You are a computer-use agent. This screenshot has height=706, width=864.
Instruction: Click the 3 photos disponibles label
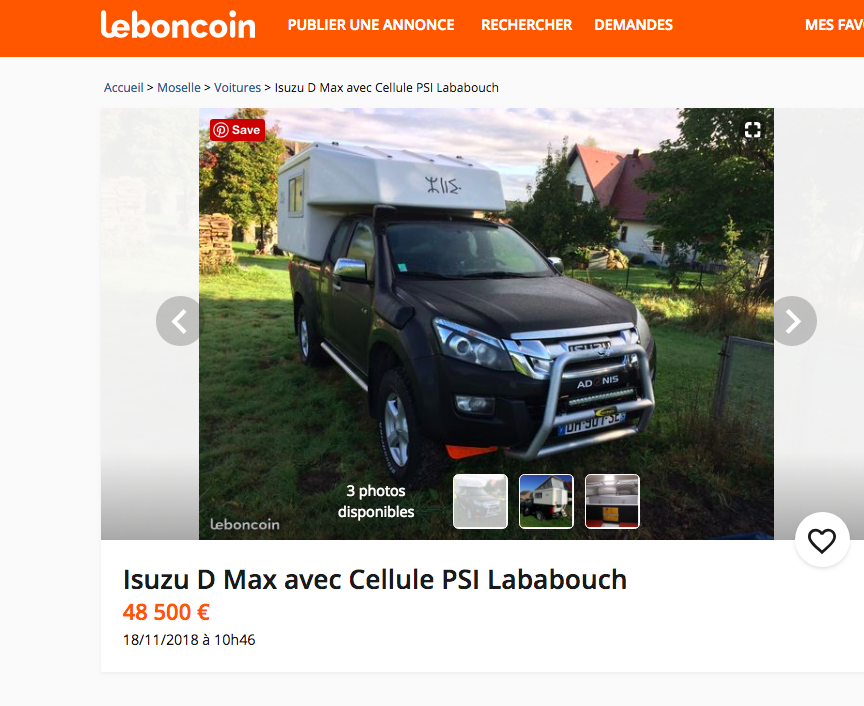click(376, 502)
